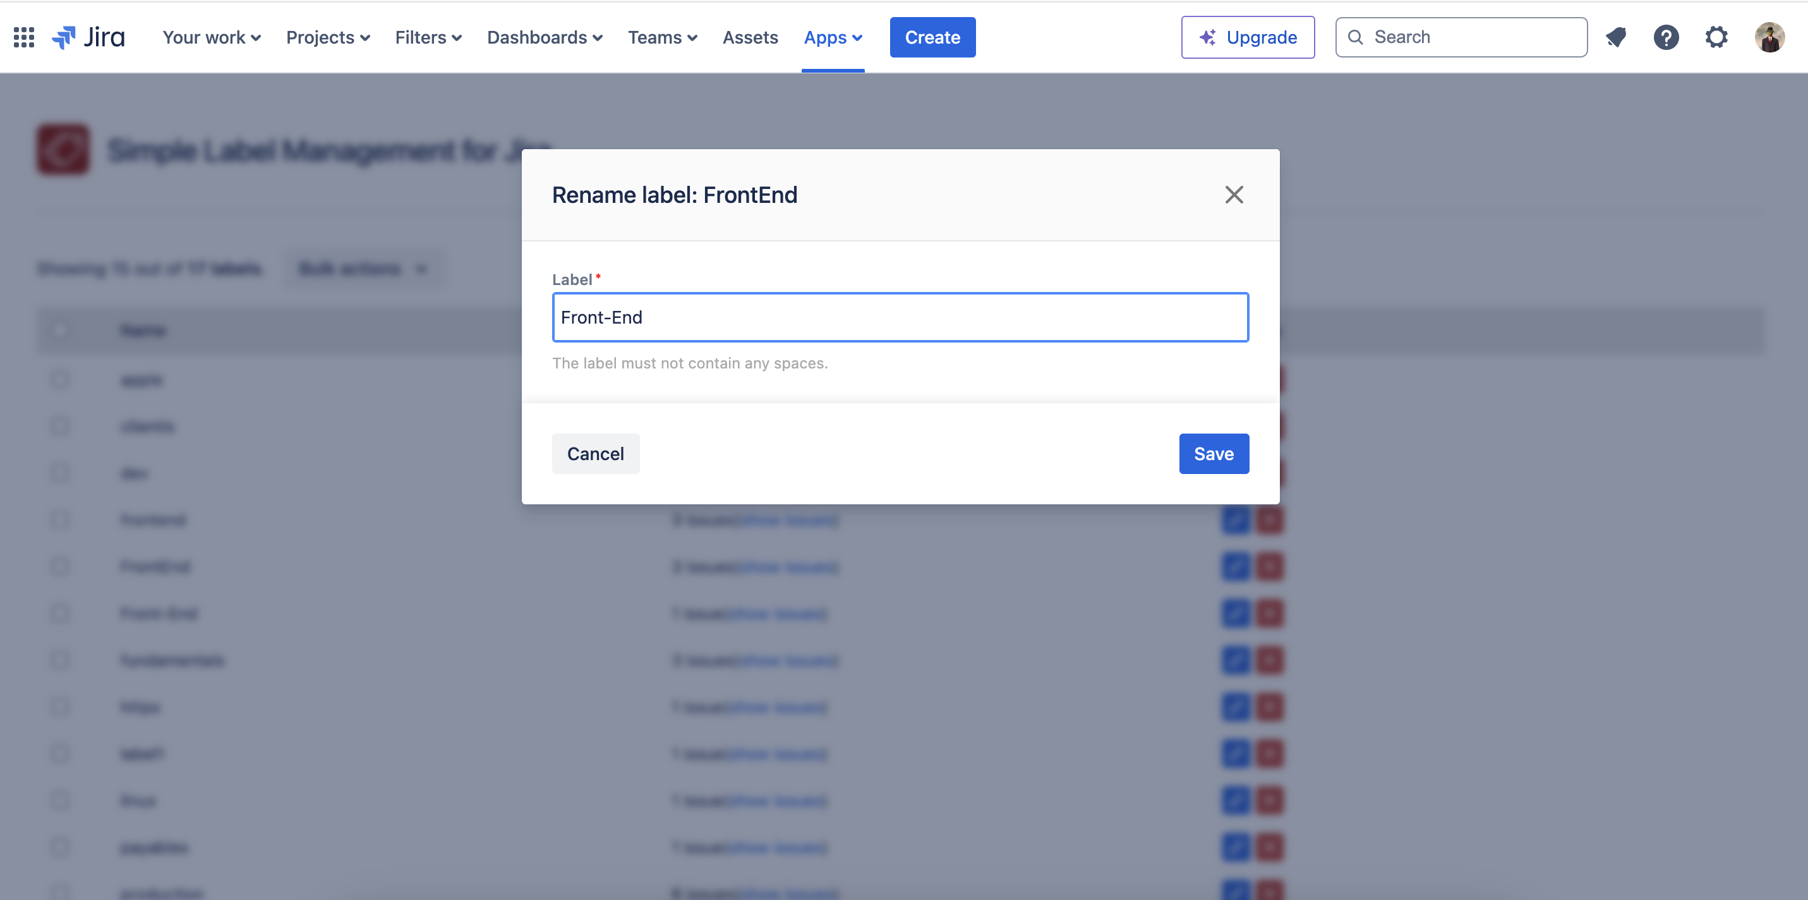Viewport: 1808px width, 900px height.
Task: Cancel the label rename
Action: click(595, 454)
